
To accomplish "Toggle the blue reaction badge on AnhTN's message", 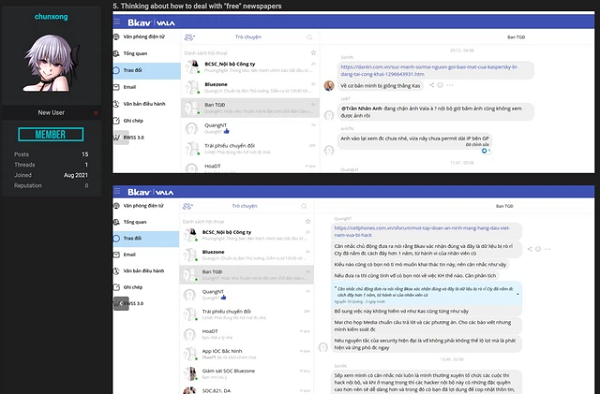I will pos(486,151).
